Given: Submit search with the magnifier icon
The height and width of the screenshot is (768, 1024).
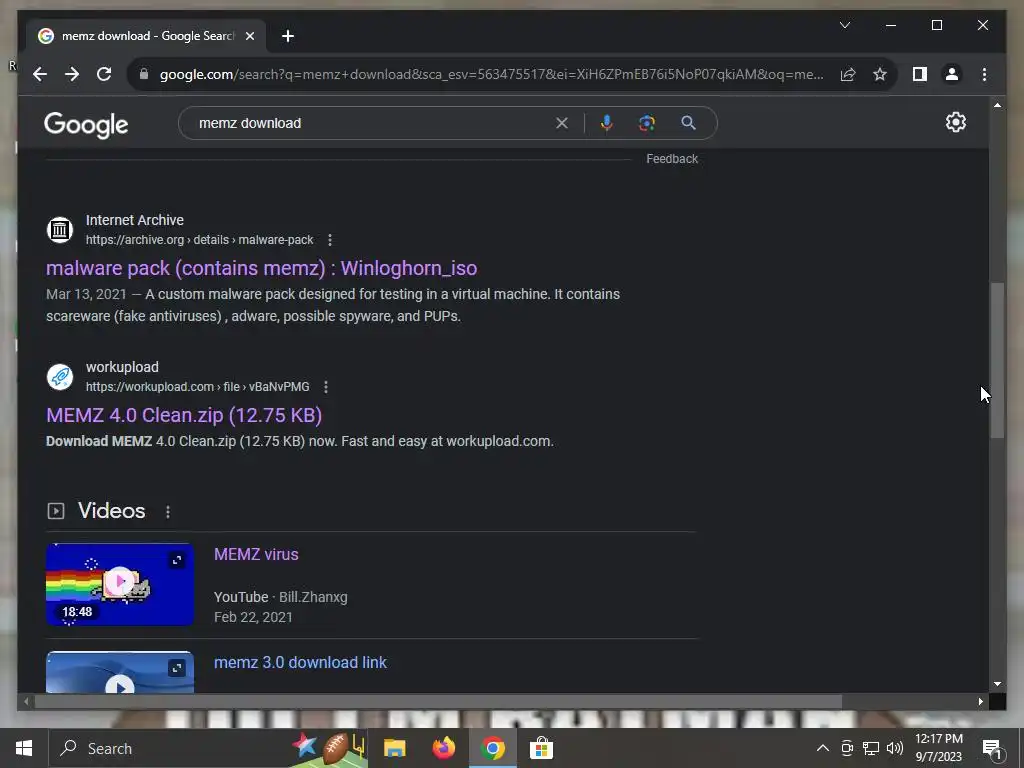Looking at the screenshot, I should pyautogui.click(x=688, y=123).
